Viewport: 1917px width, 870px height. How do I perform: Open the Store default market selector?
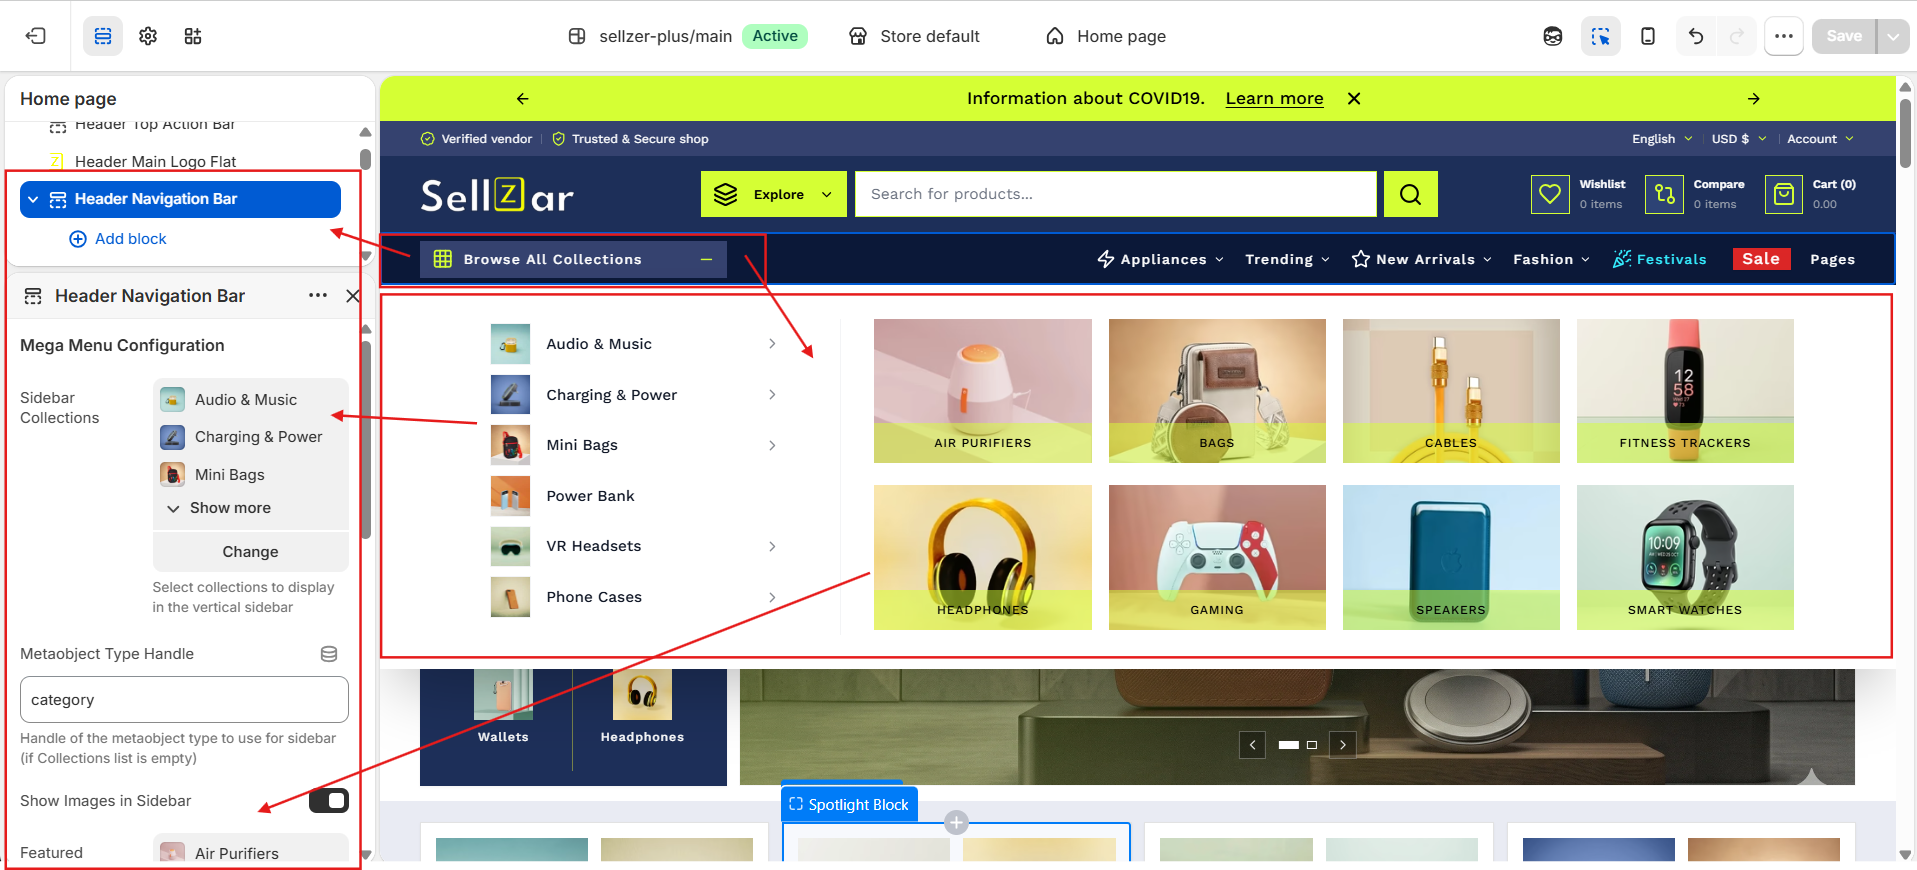coord(914,36)
